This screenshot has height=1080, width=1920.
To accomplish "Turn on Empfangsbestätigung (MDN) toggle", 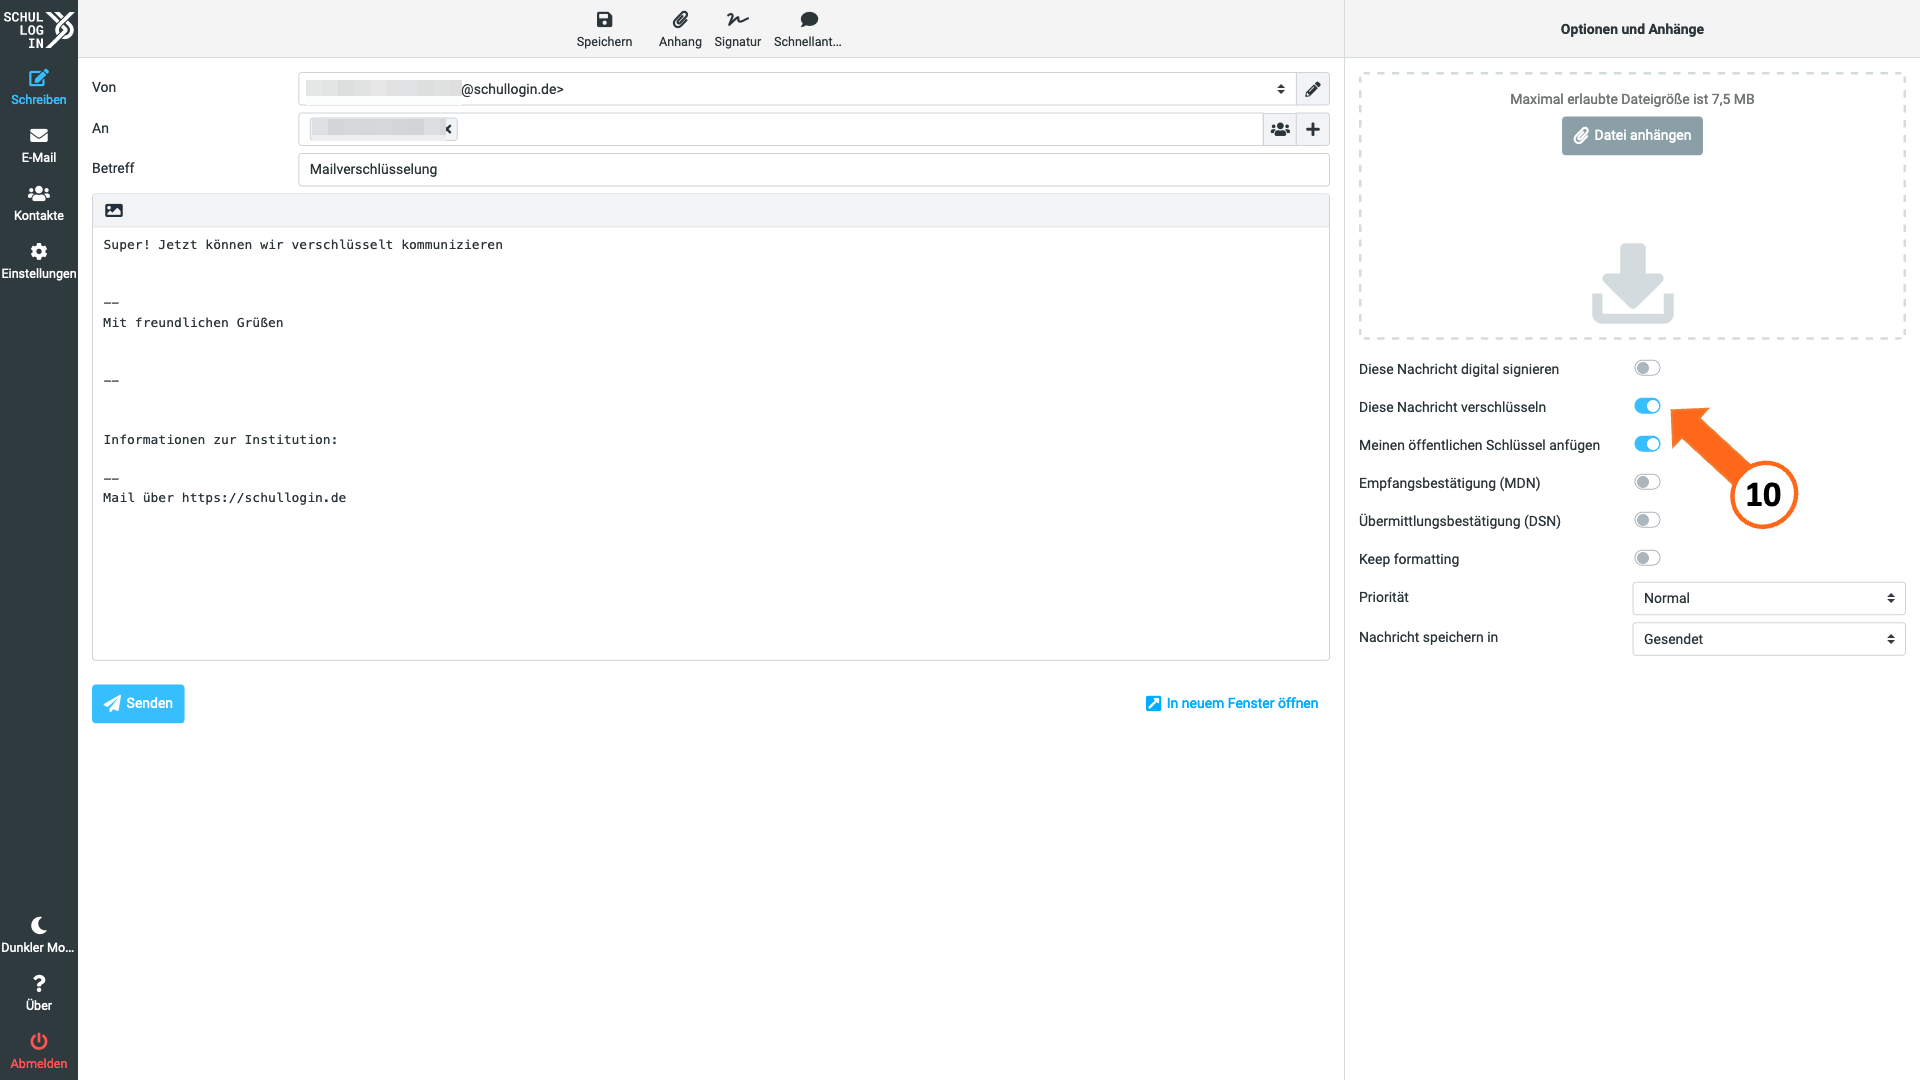I will (x=1647, y=482).
